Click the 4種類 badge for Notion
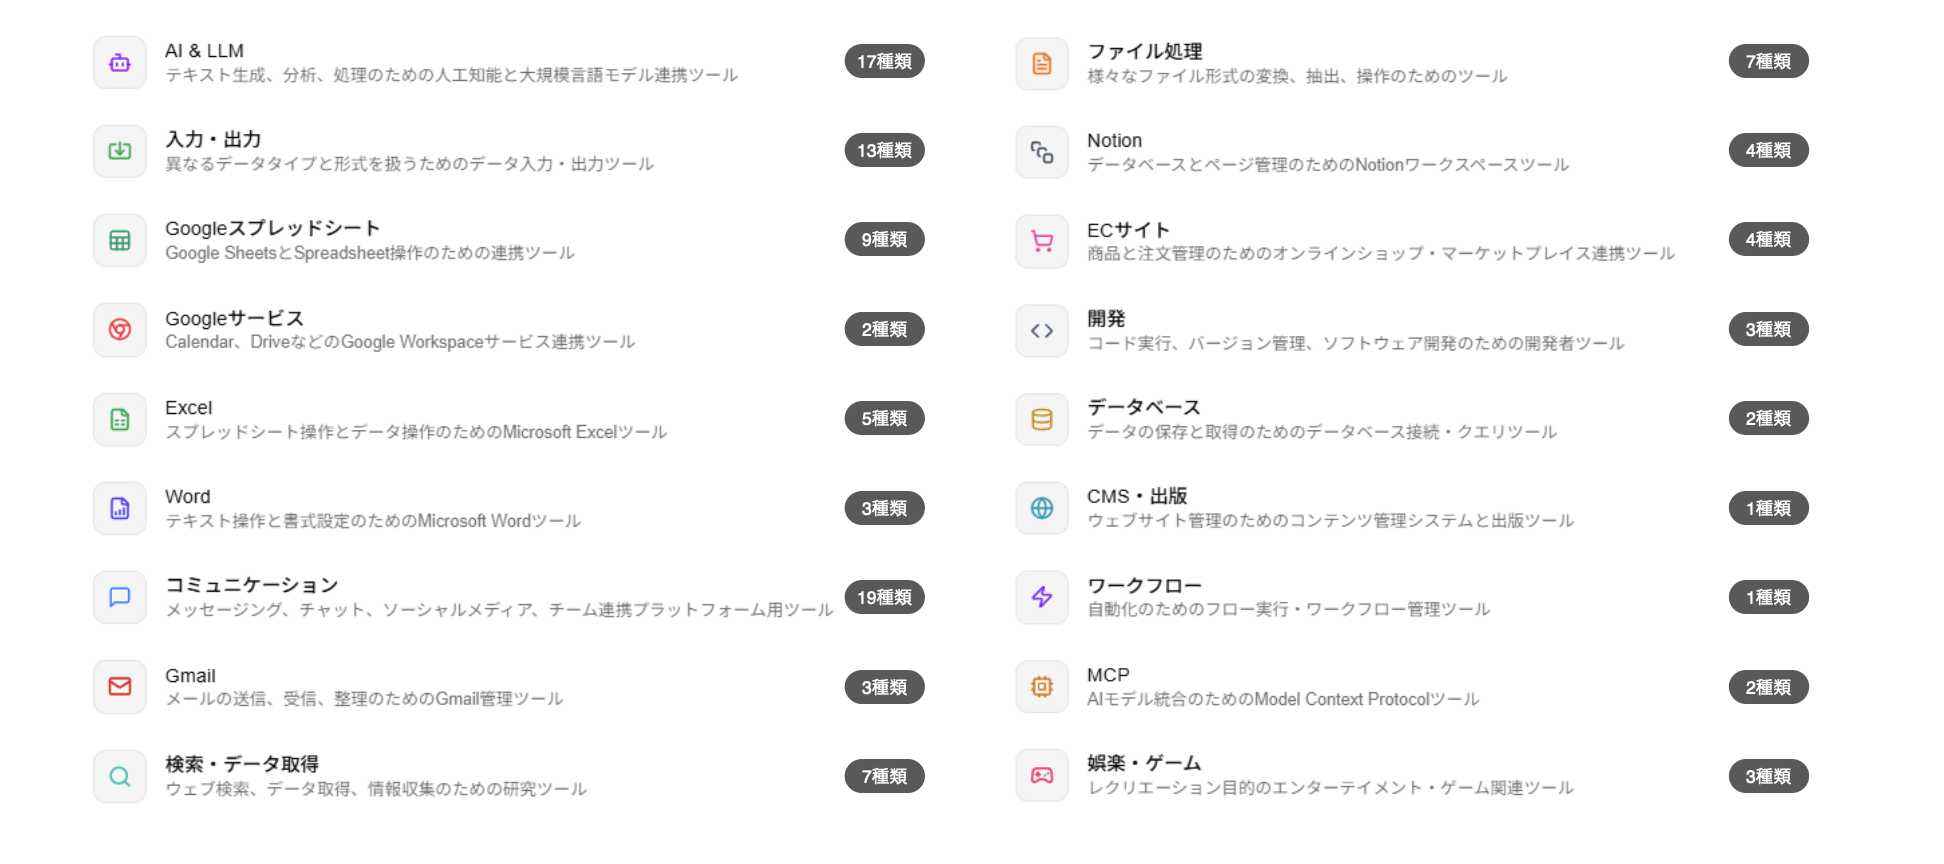 tap(1768, 151)
